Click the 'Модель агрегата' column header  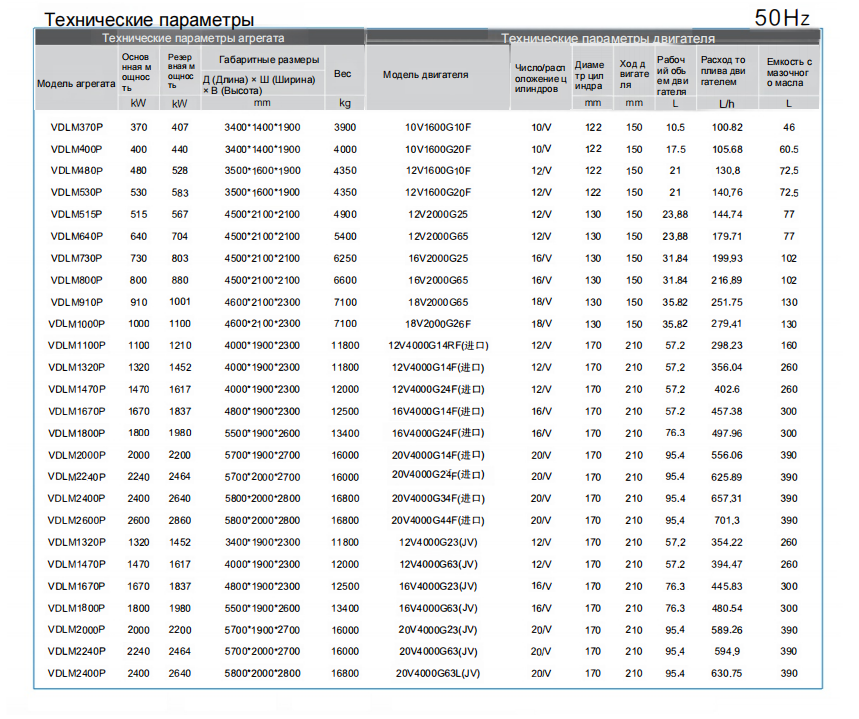pos(76,84)
